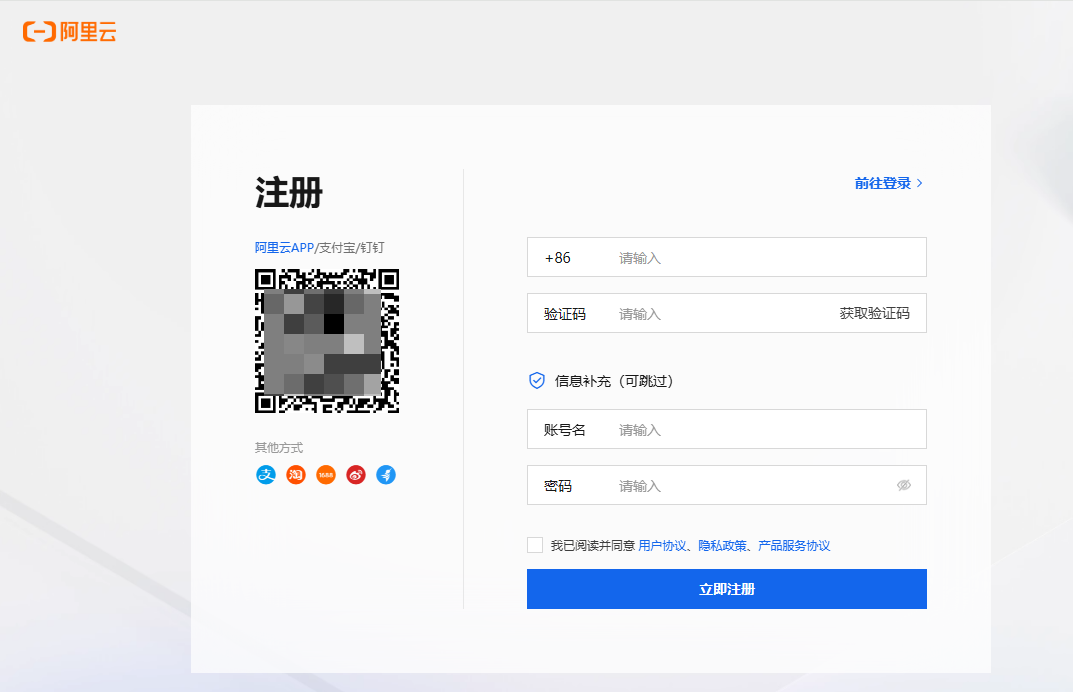The width and height of the screenshot is (1073, 692).
Task: Click the 阿里云APP link above QR code
Action: pyautogui.click(x=284, y=248)
